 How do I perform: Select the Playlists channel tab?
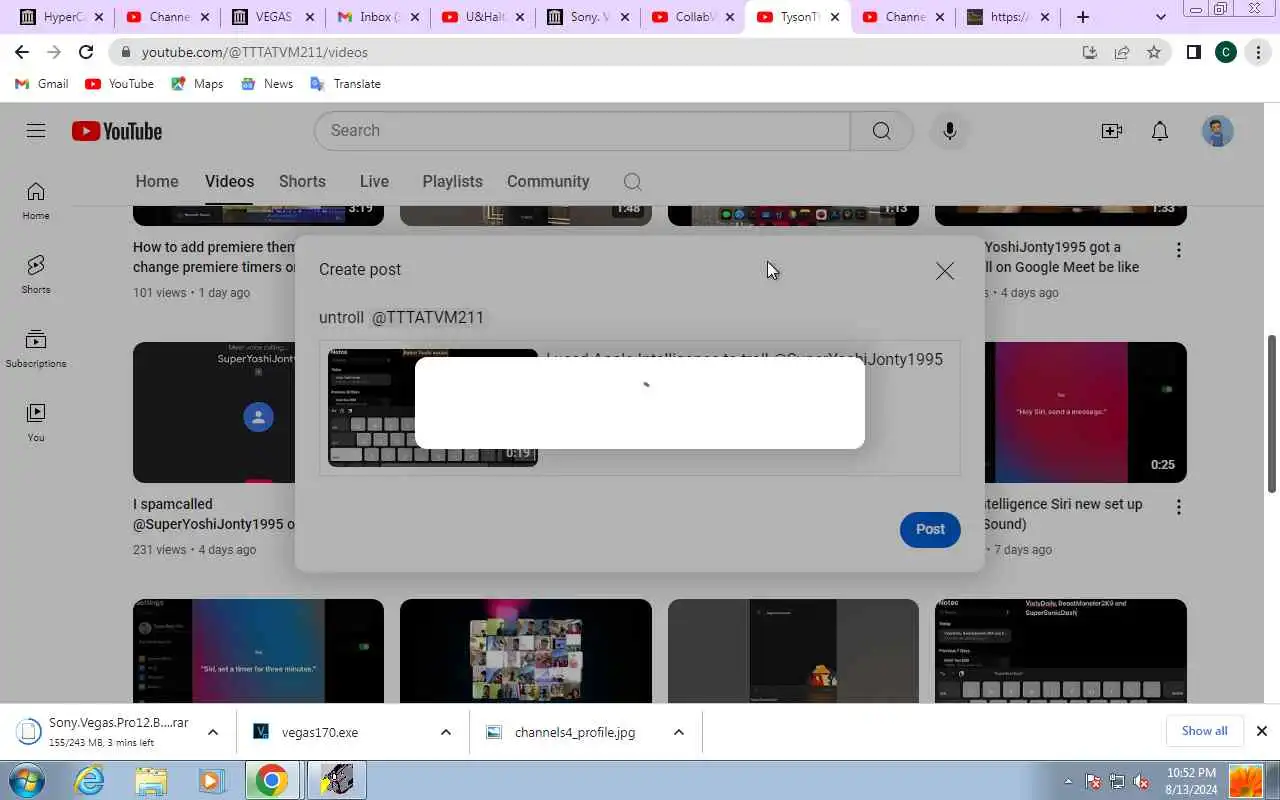coord(452,181)
